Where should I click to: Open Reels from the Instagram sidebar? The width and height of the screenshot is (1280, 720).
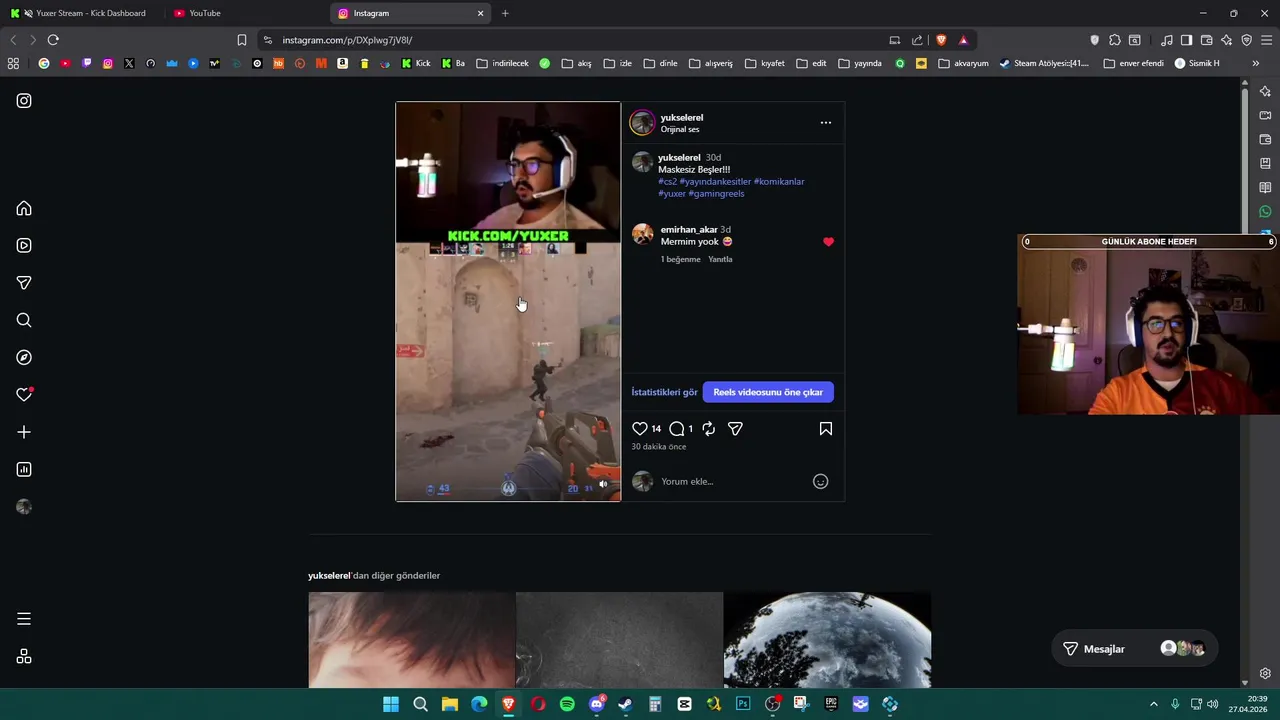click(x=24, y=245)
